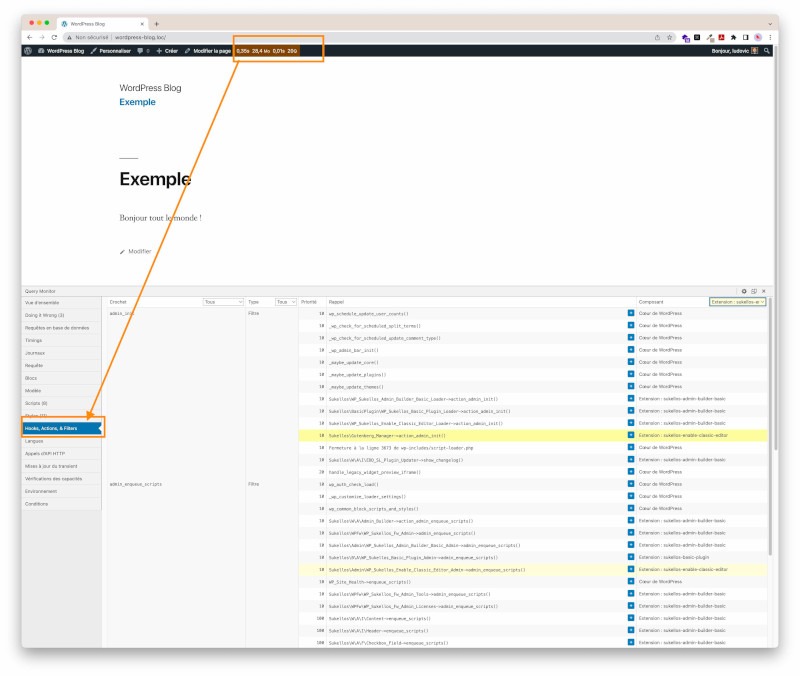Image resolution: width=800 pixels, height=676 pixels.
Task: Bookmark page with the star icon
Action: (x=669, y=37)
